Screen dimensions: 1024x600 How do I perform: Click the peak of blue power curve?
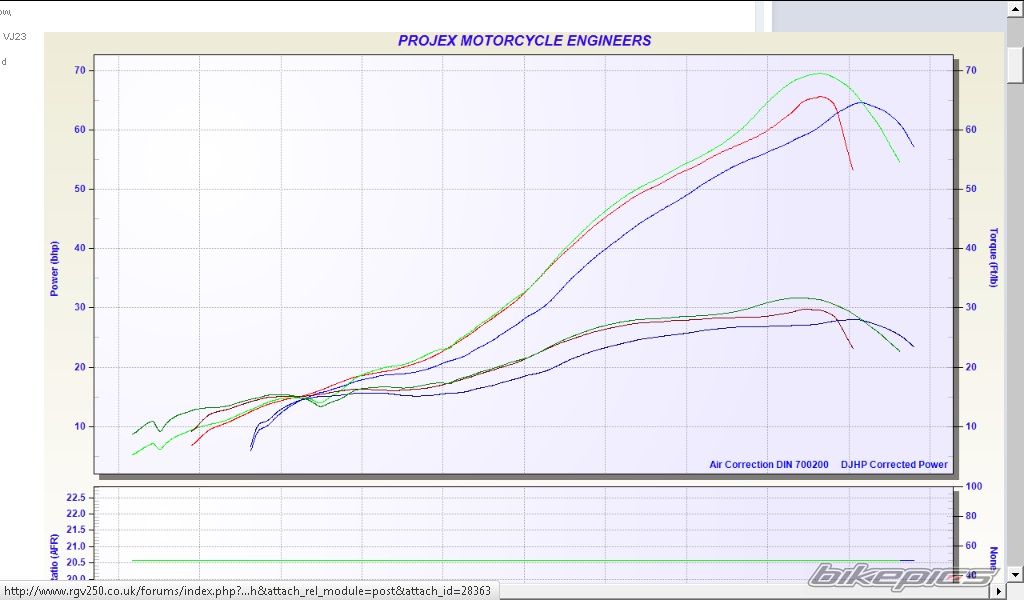(x=861, y=102)
